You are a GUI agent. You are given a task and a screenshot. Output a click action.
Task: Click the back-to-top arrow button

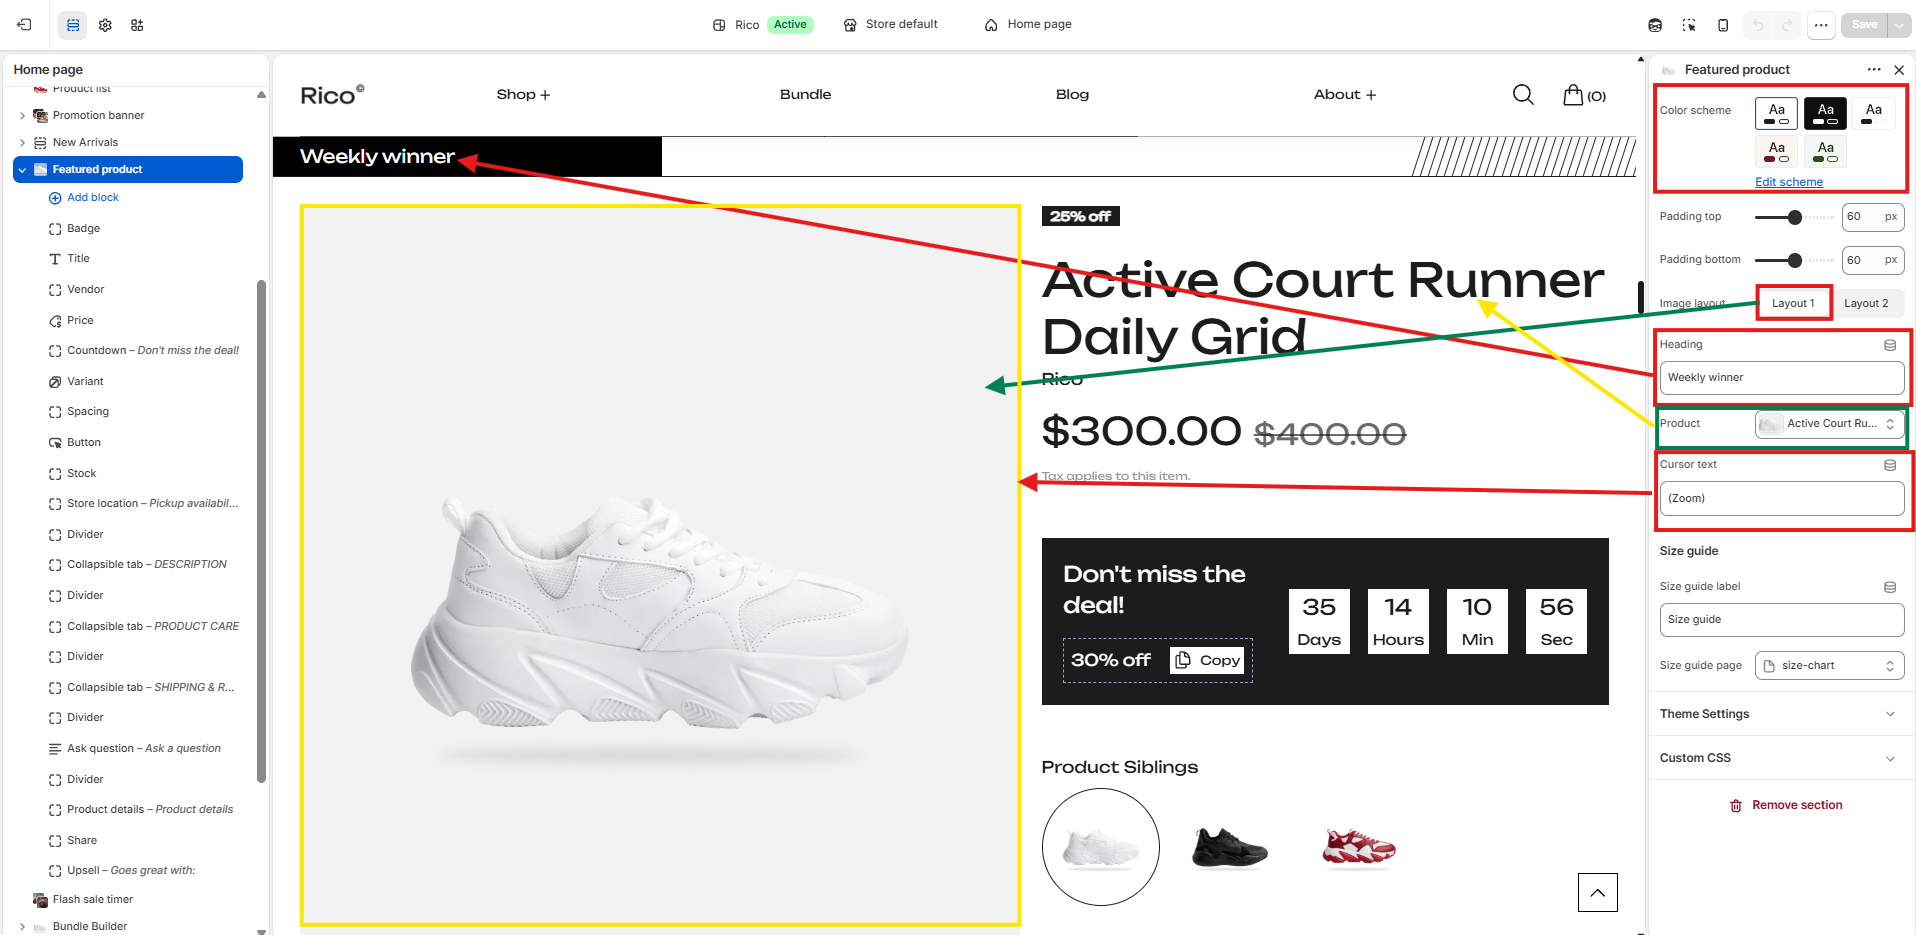point(1597,892)
